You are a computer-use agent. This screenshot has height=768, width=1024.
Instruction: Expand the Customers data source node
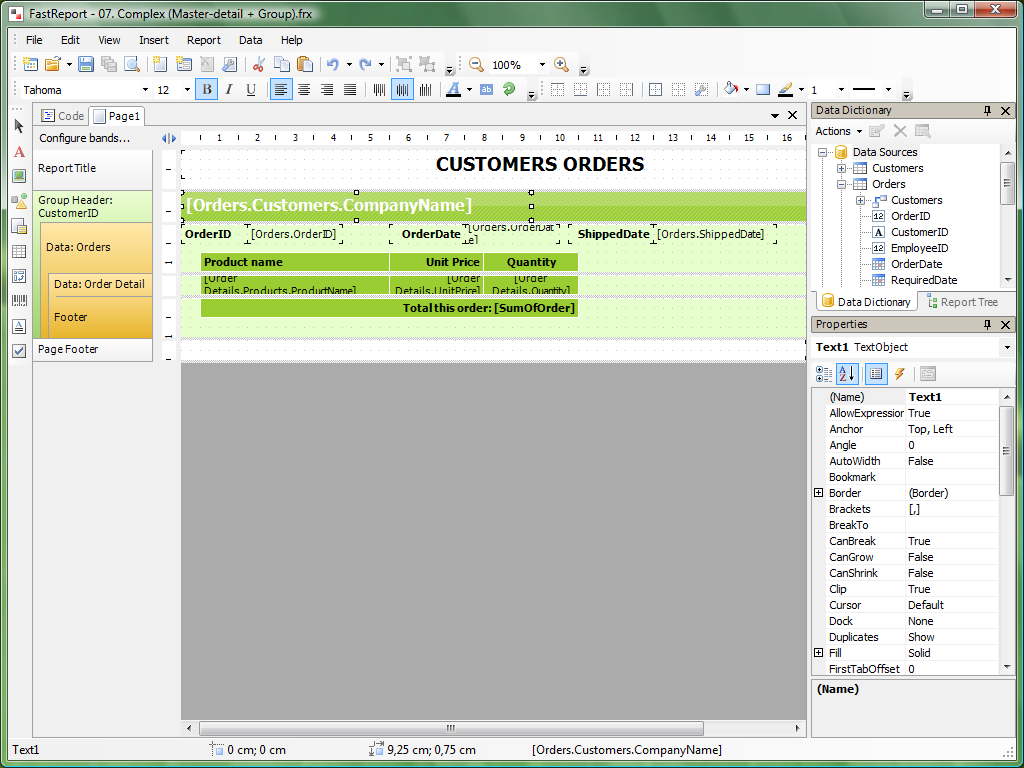coord(842,168)
